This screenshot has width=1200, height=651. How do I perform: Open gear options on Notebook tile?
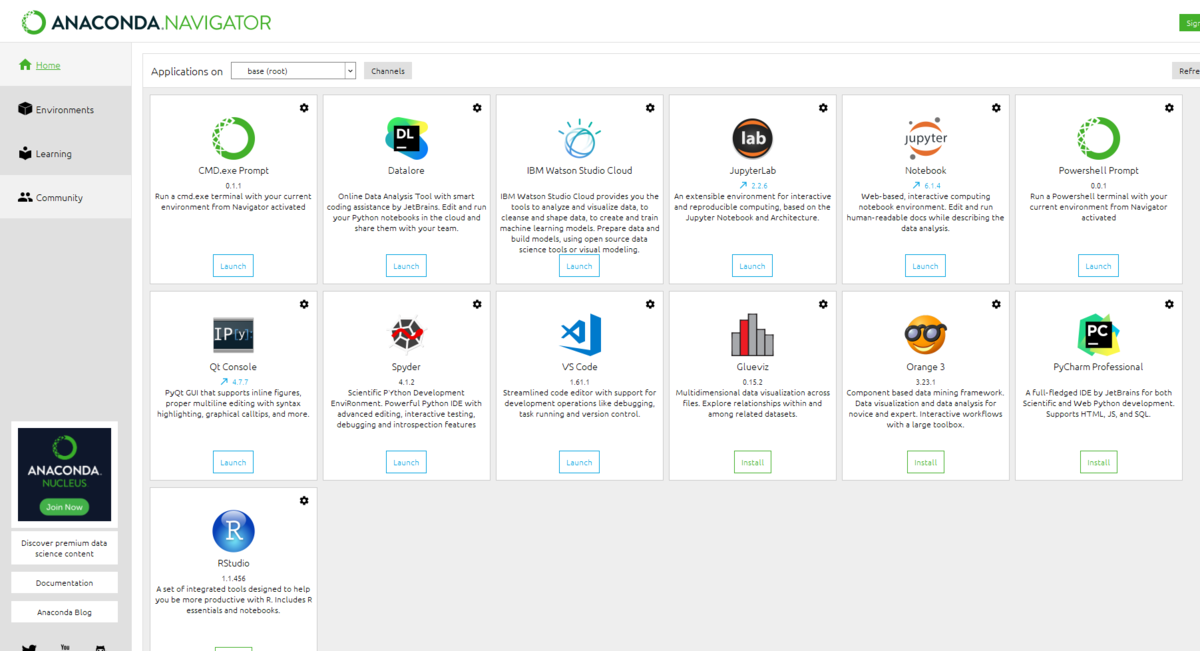(x=996, y=108)
